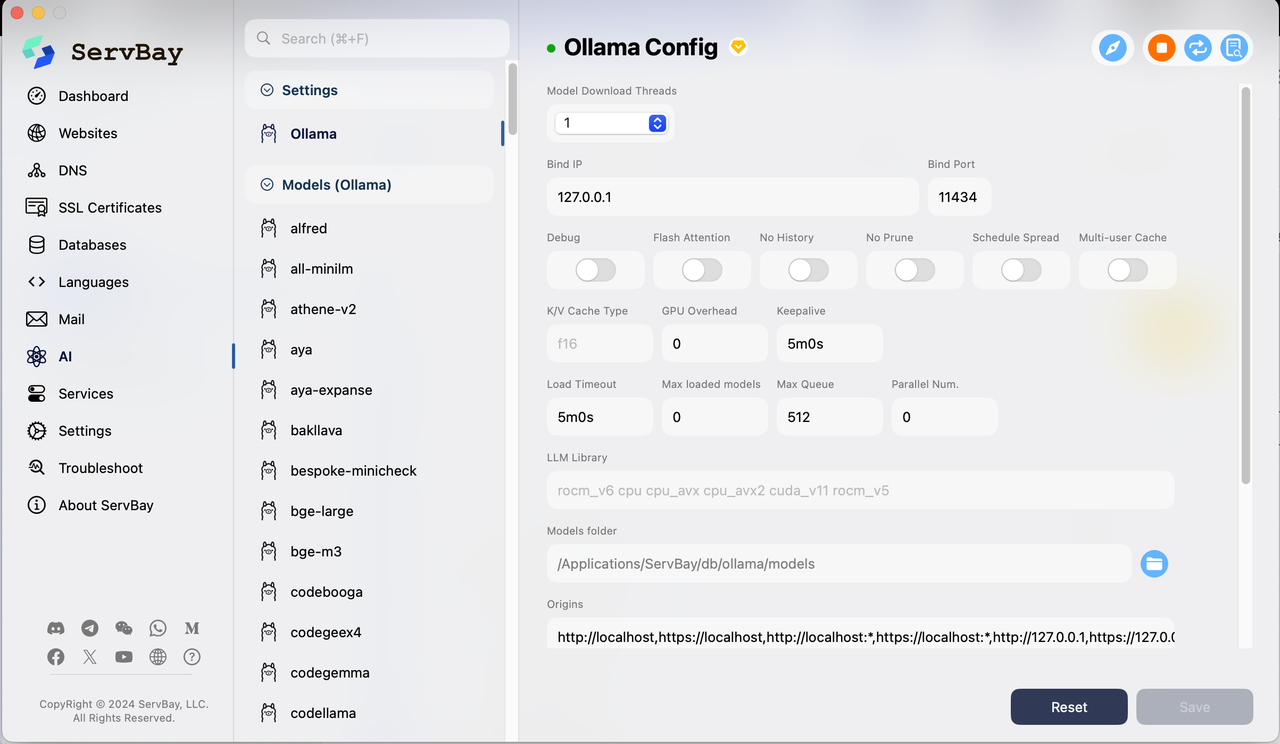
Task: Reset the Ollama configuration
Action: tap(1069, 707)
